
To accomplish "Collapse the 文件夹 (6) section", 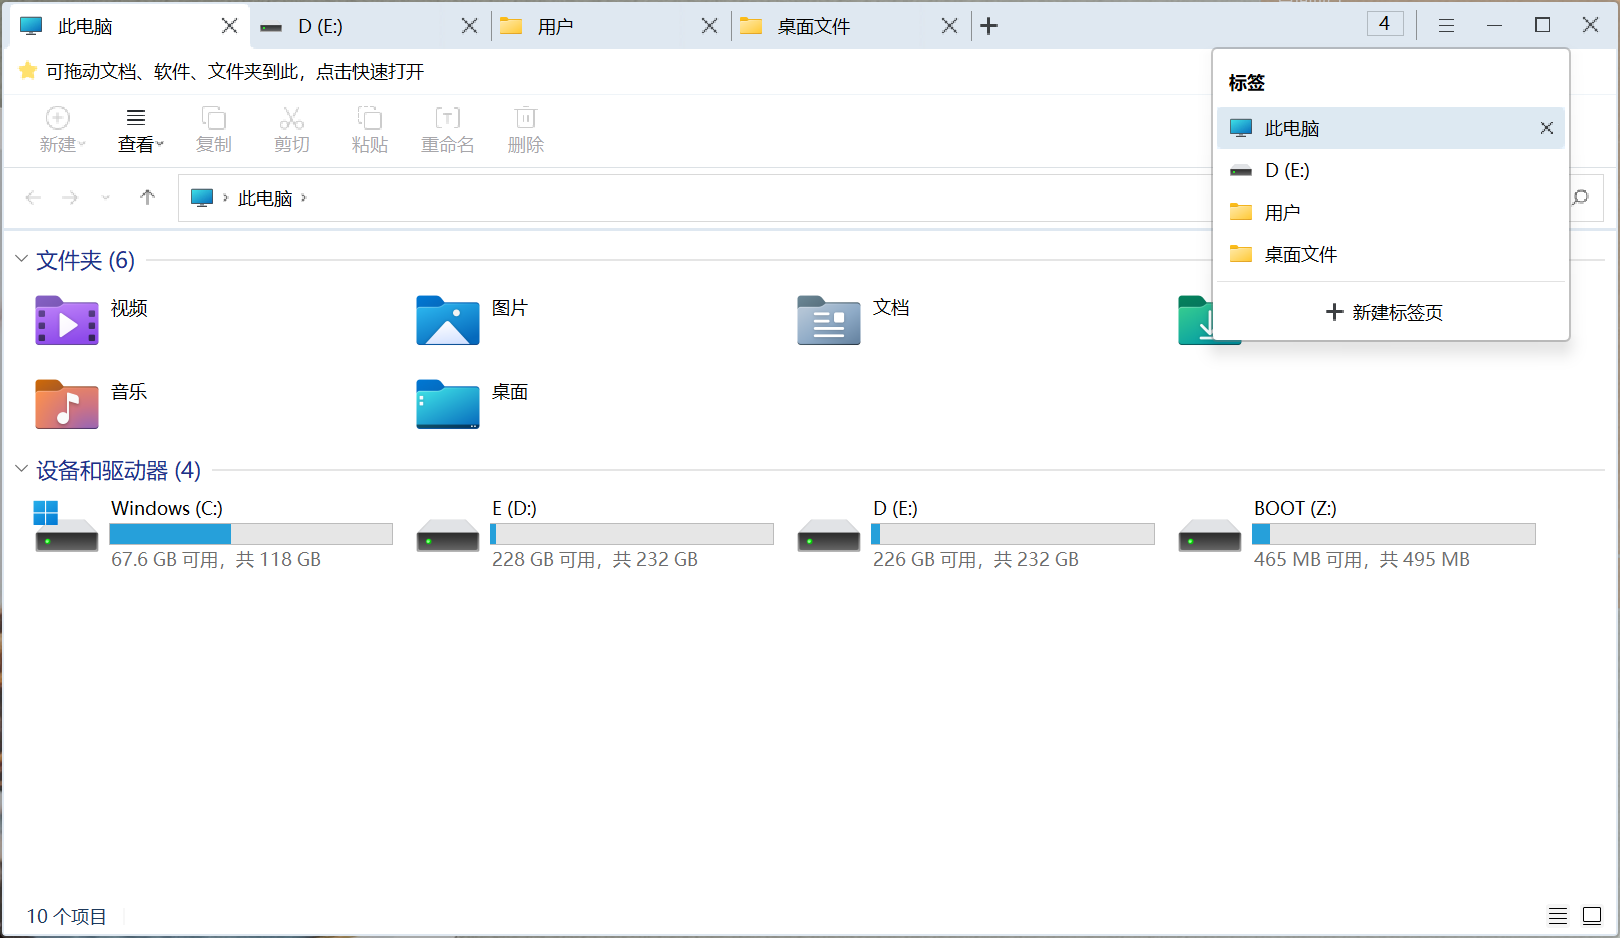I will (x=21, y=260).
